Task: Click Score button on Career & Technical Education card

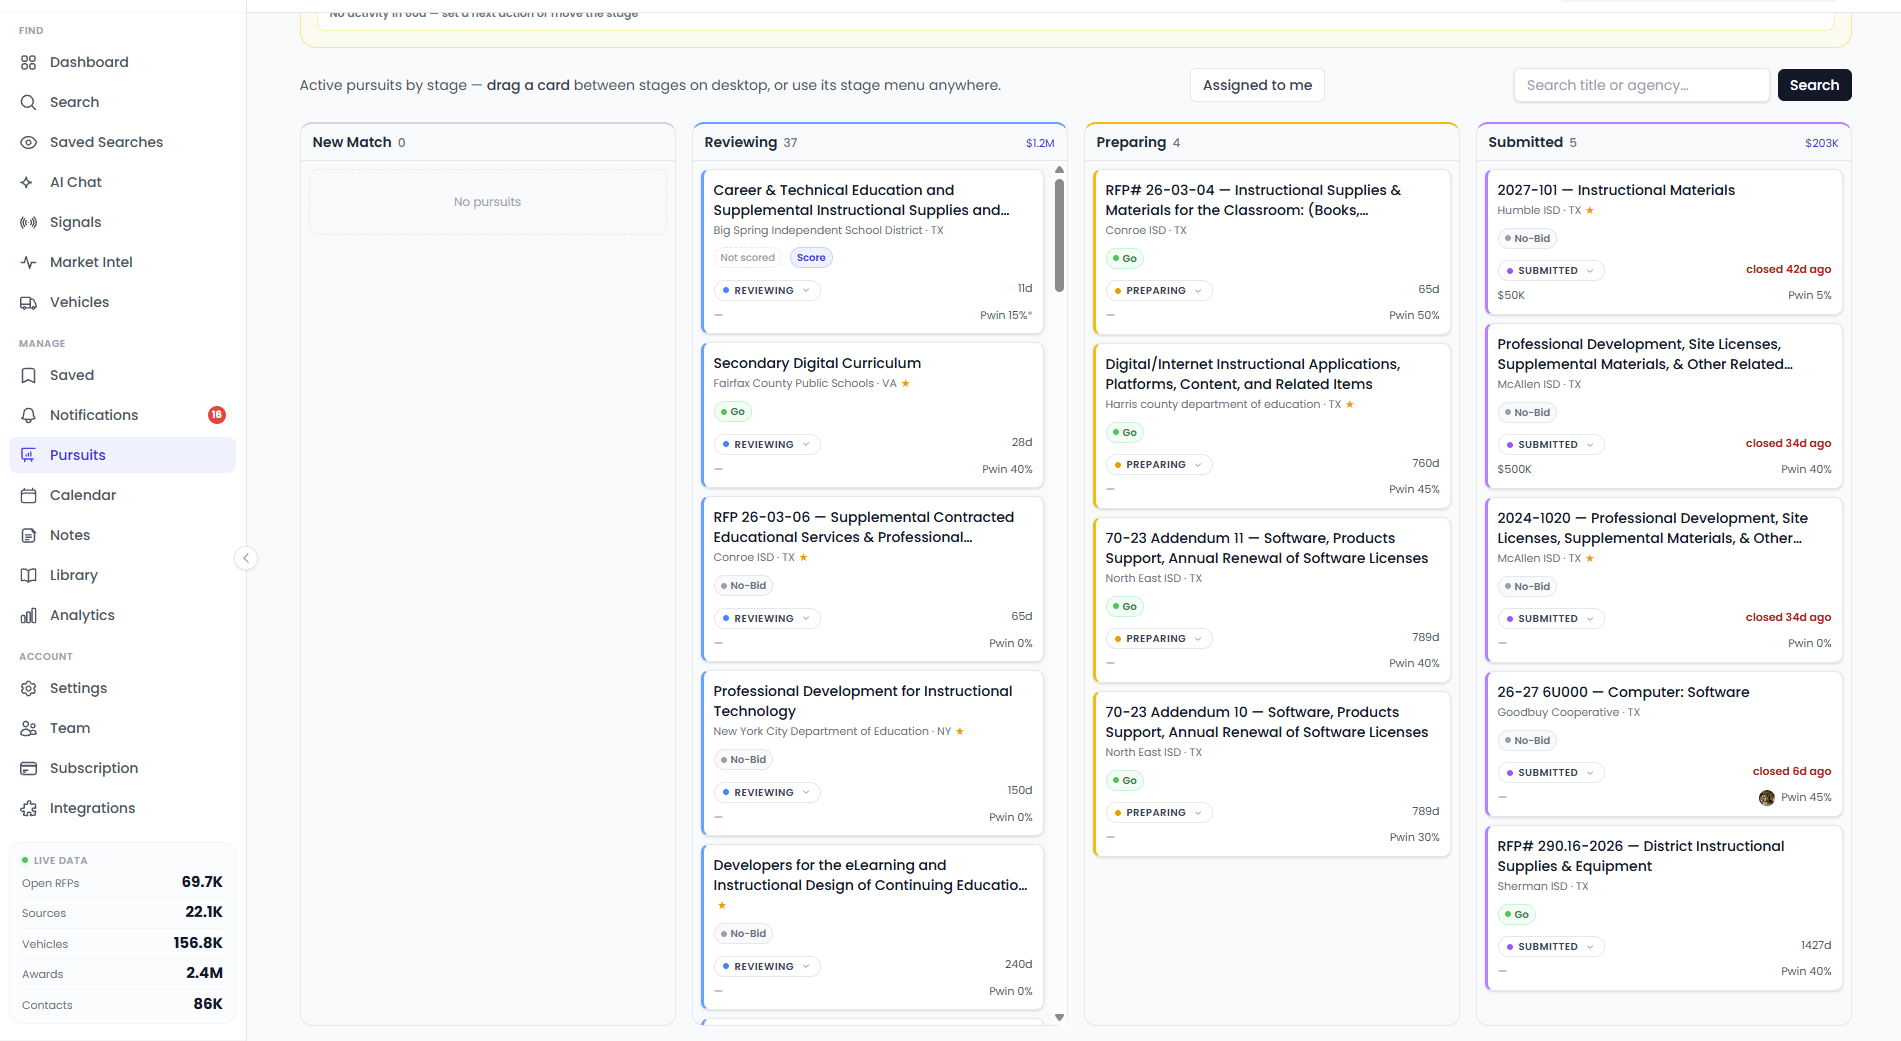Action: (x=811, y=258)
